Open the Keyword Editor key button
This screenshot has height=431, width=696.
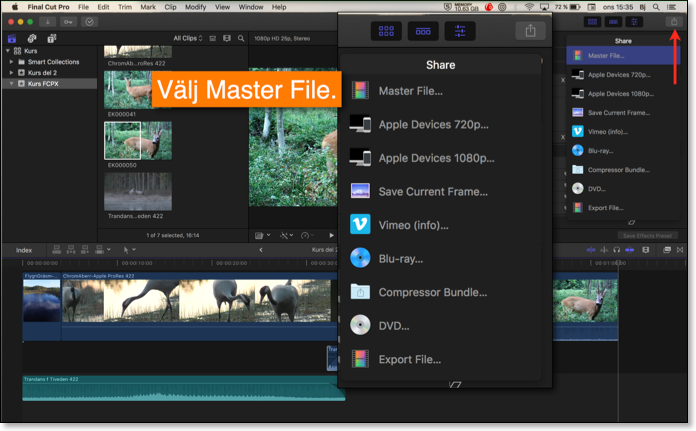pos(68,22)
